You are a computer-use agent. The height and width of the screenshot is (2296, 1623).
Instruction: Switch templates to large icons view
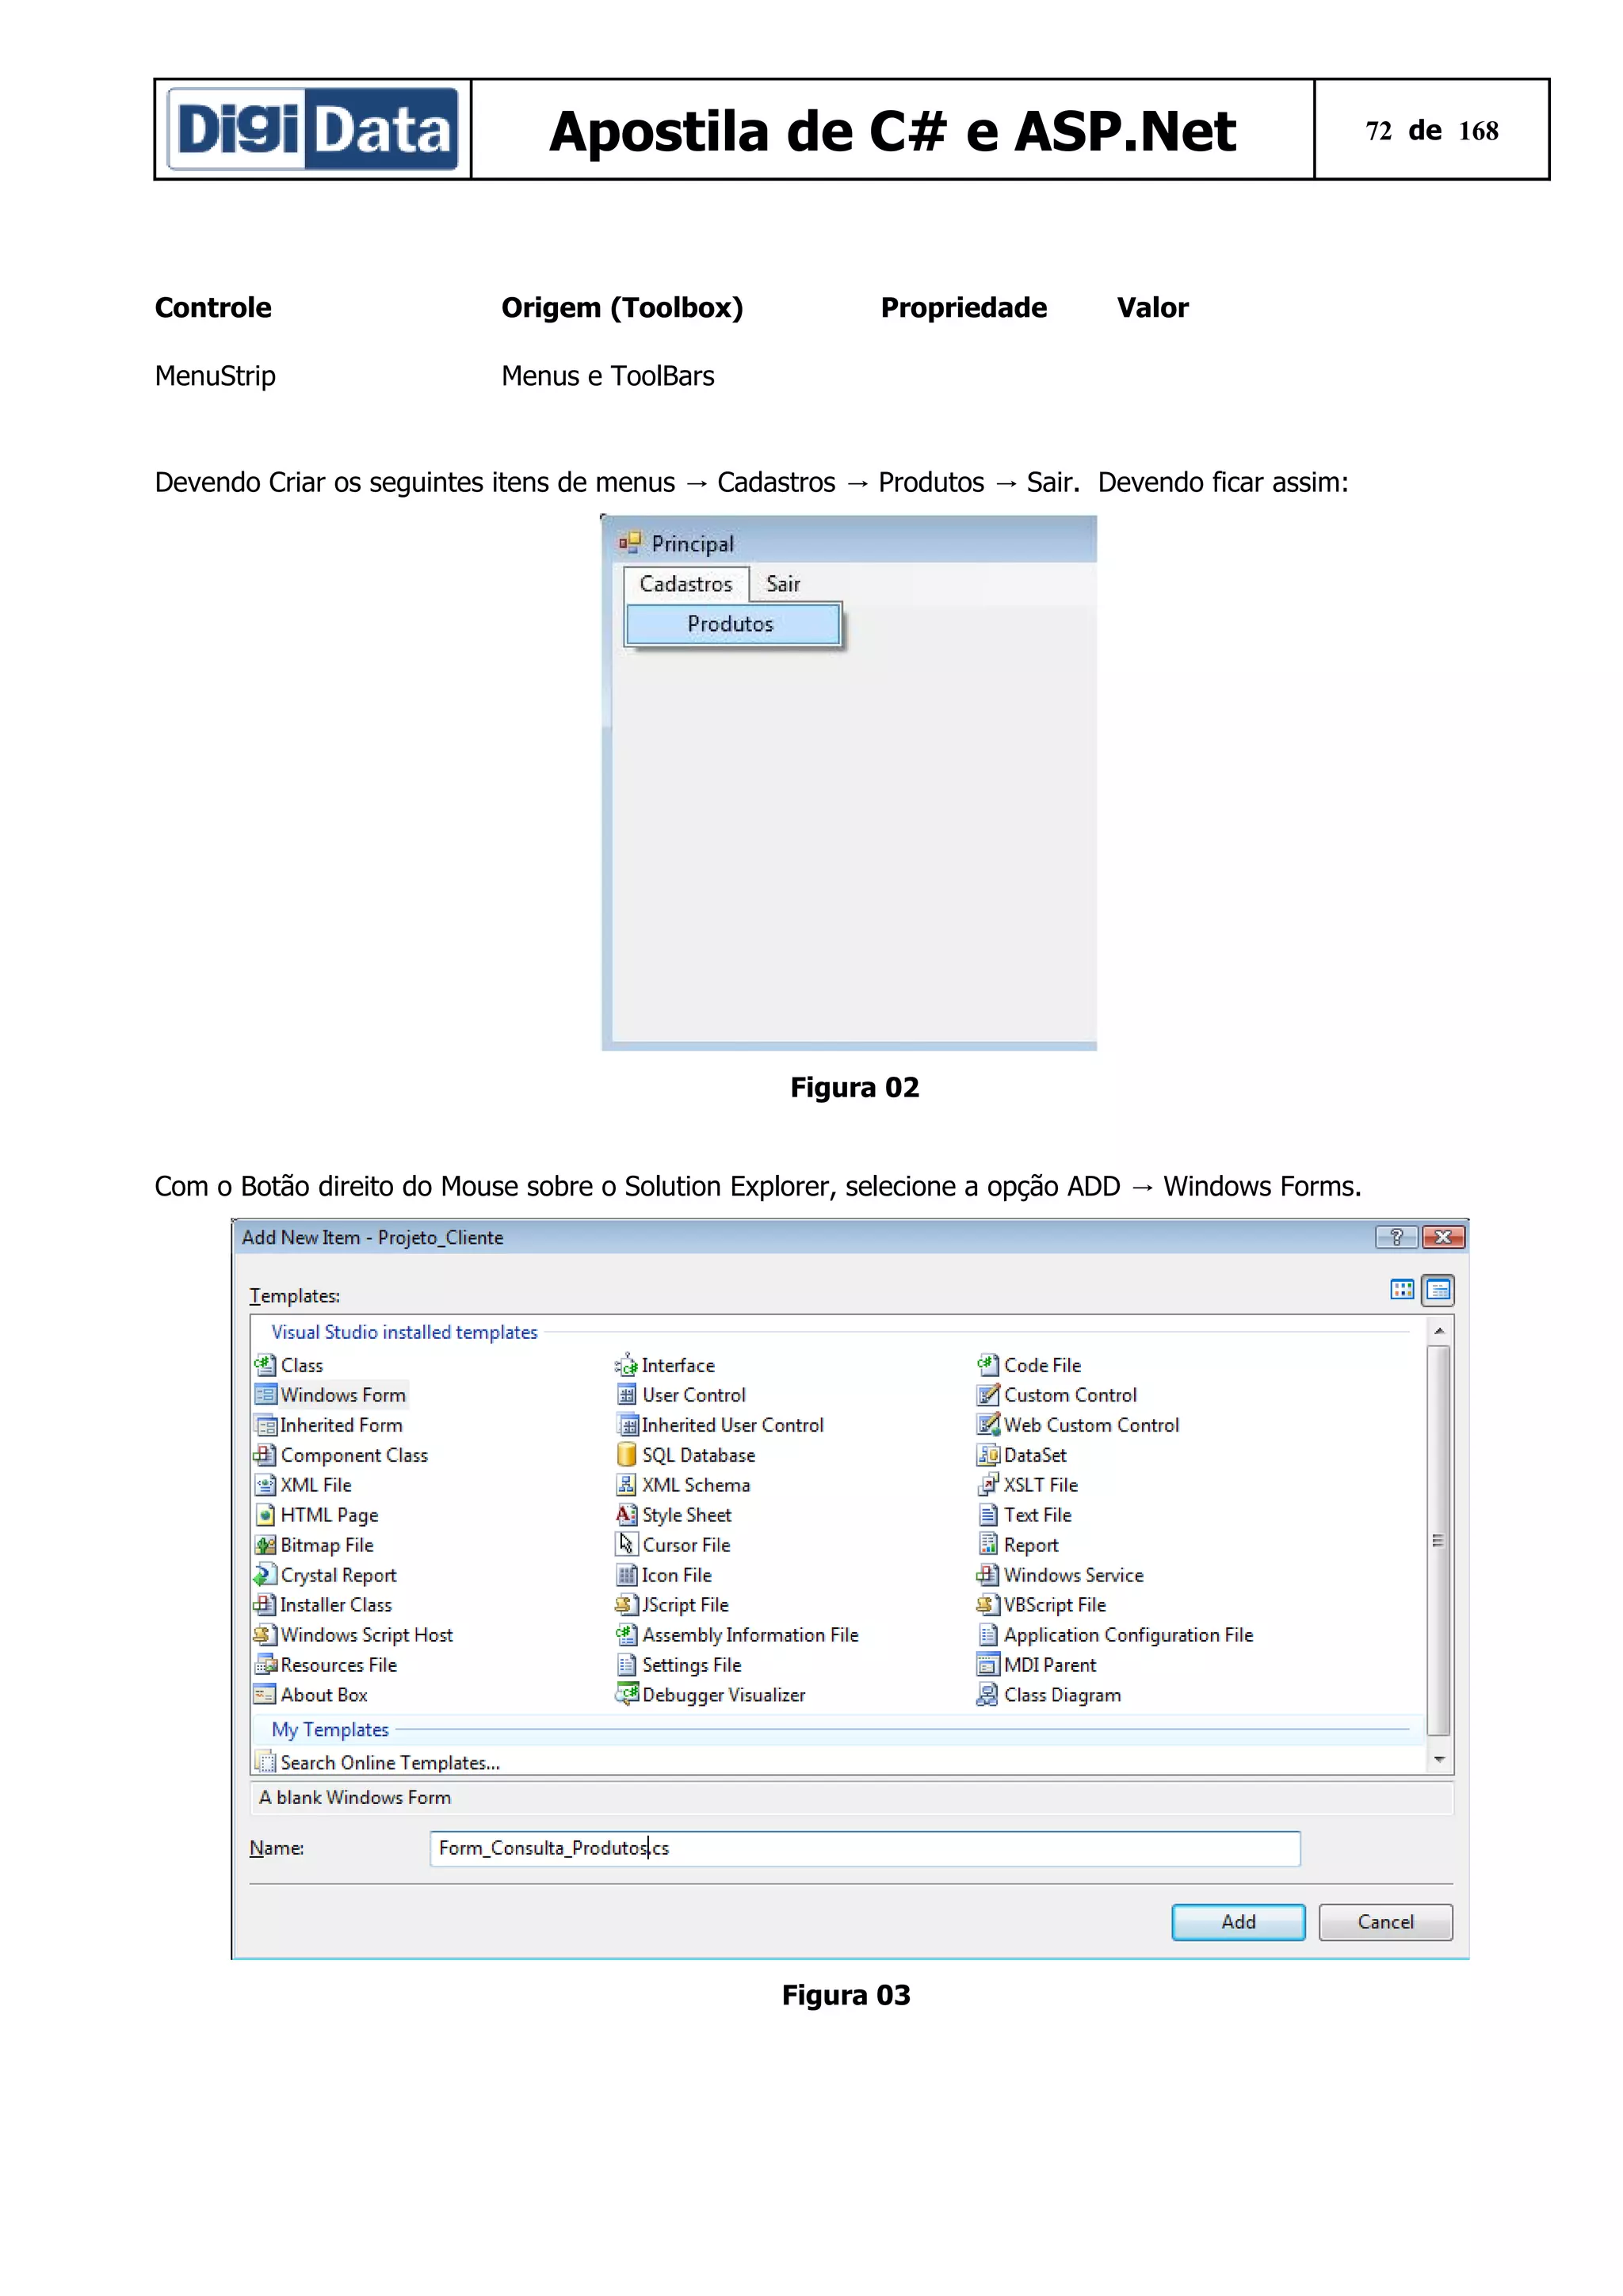(x=1402, y=1290)
